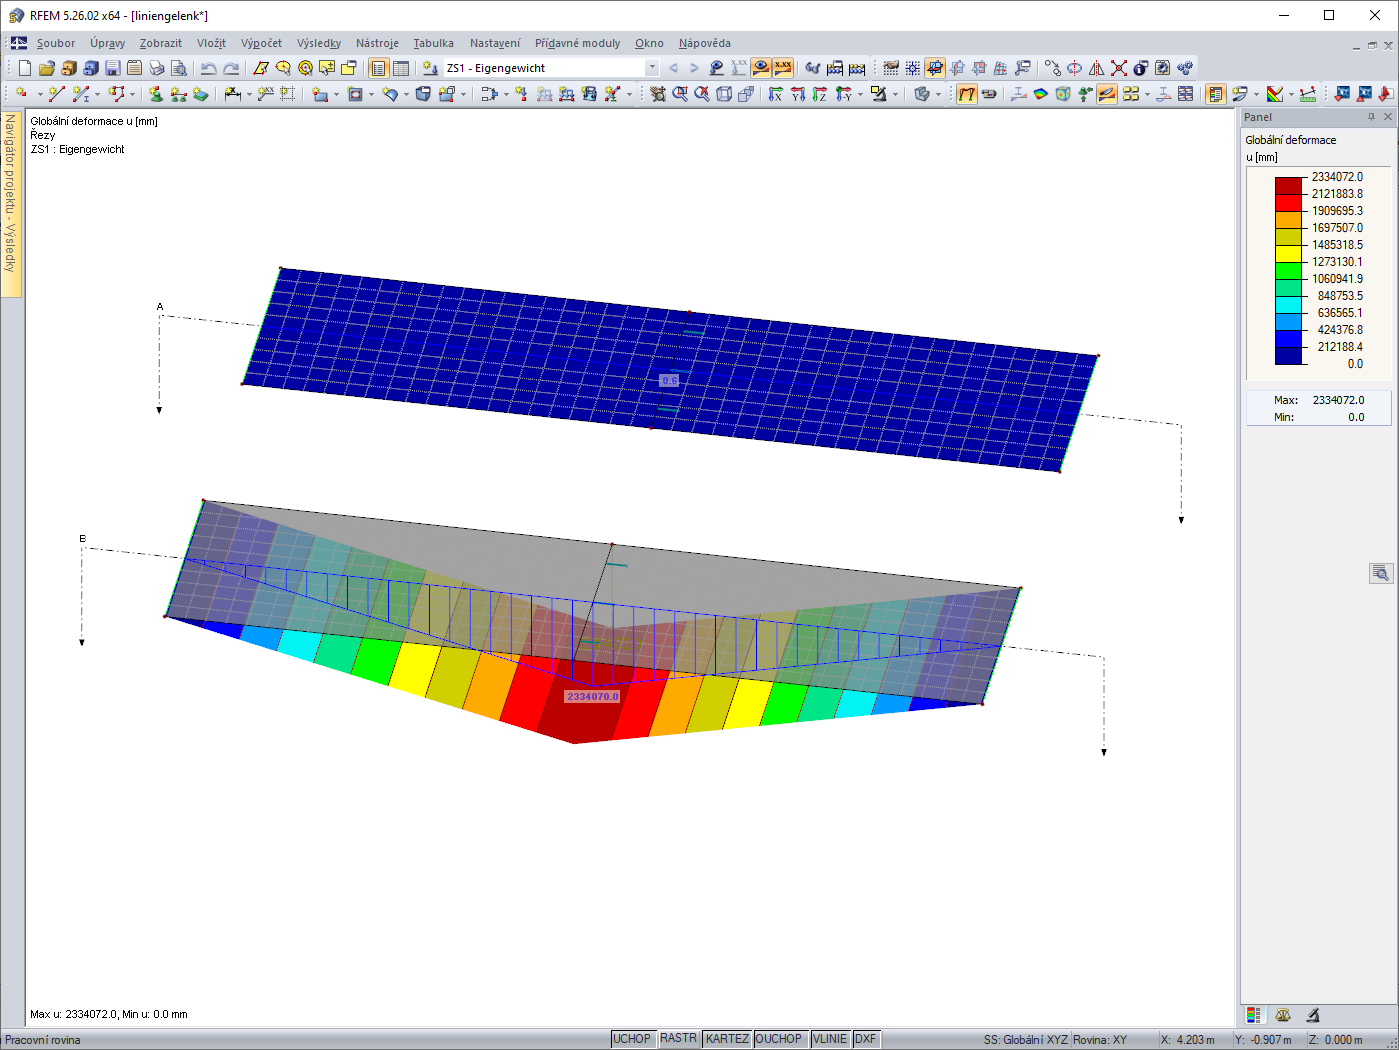Open the Úpravy menu
The width and height of the screenshot is (1399, 1050).
click(108, 43)
